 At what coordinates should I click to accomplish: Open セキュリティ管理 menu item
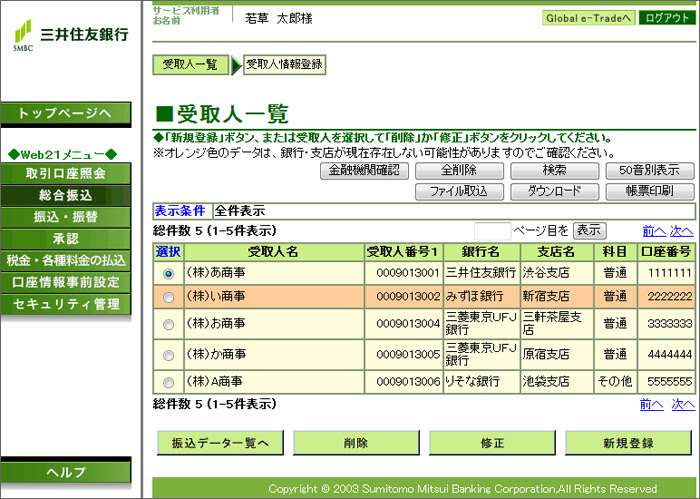66,304
